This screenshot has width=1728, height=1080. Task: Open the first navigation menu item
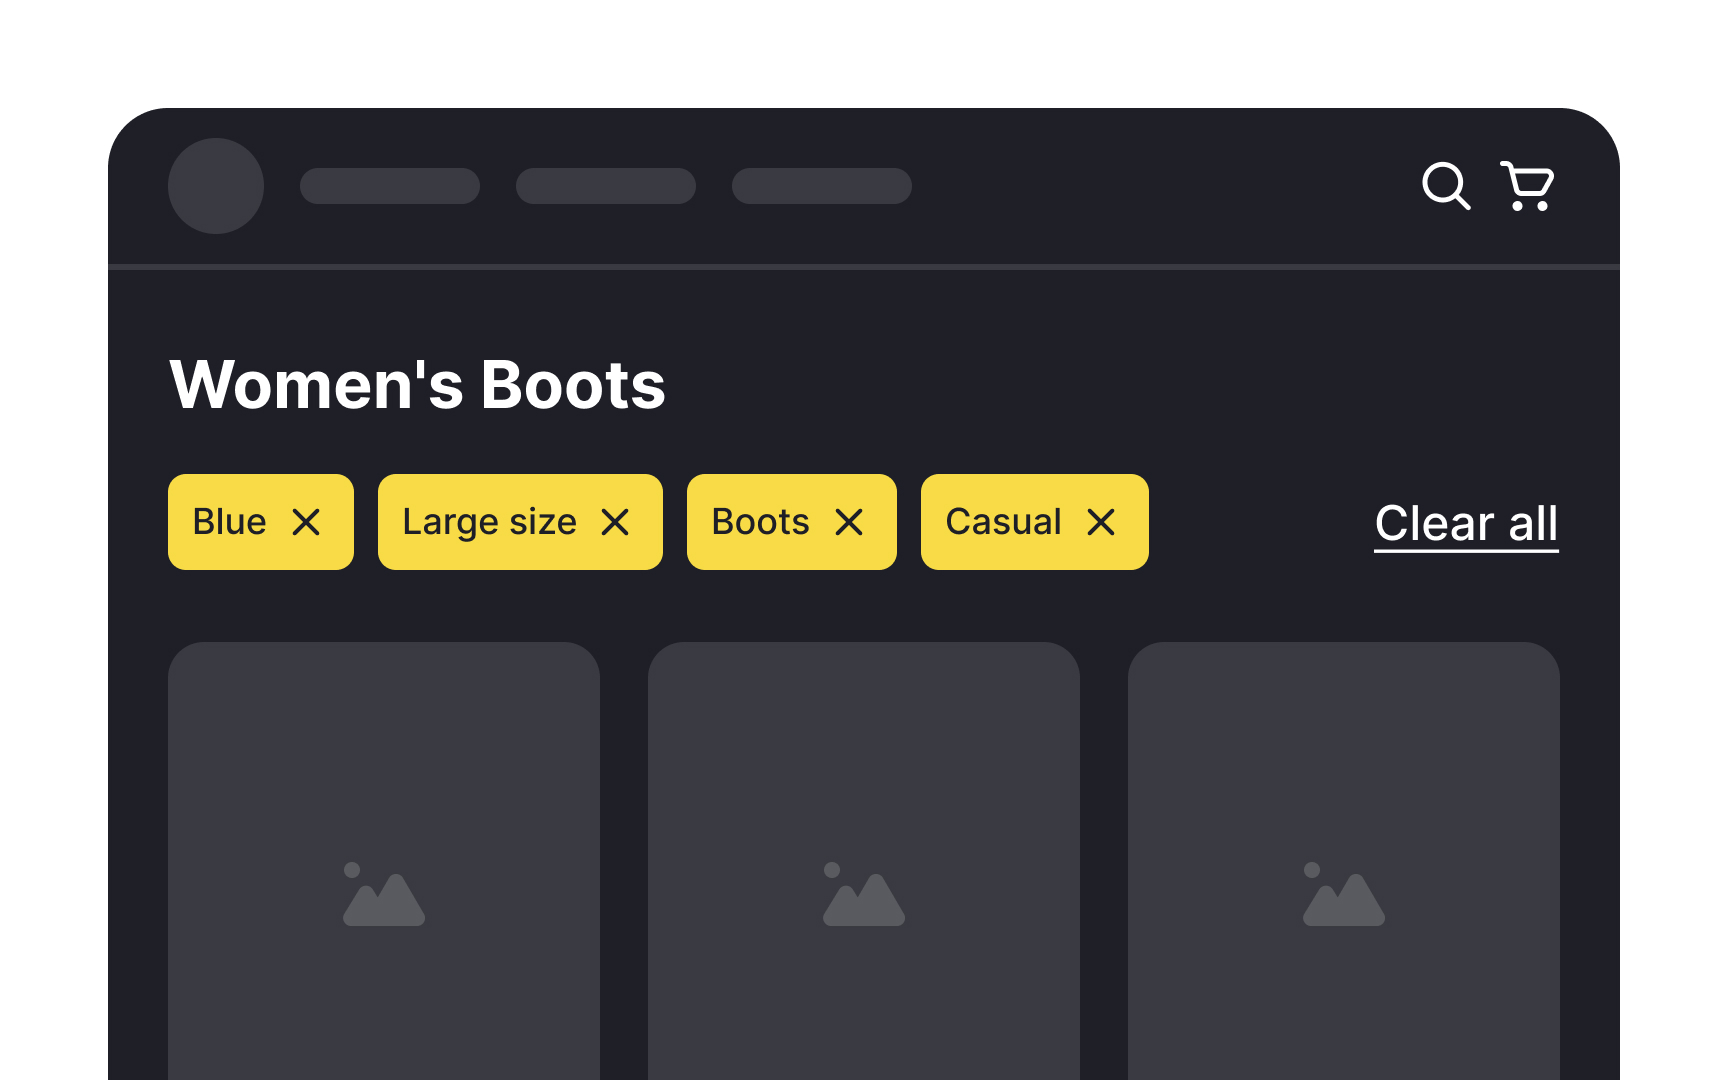pyautogui.click(x=390, y=186)
